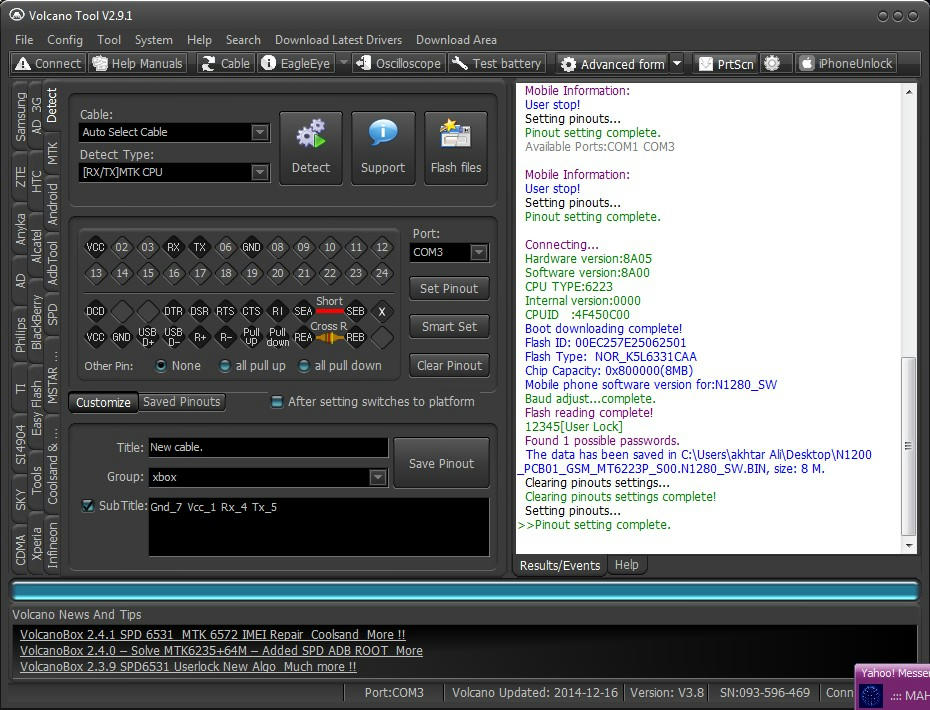The height and width of the screenshot is (710, 930).
Task: Open the VolcanoBox 2.3.9 news link
Action: coord(188,667)
